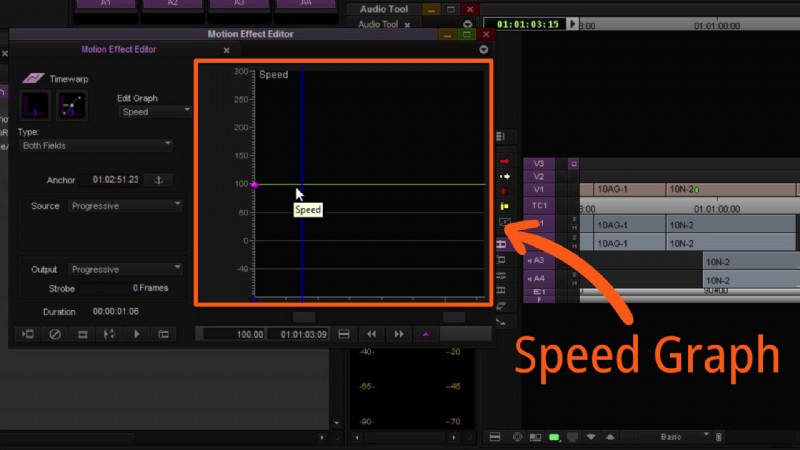The image size is (800, 450).
Task: Select the yellow Extract/Splice-in segment arrow
Action: coord(504,176)
